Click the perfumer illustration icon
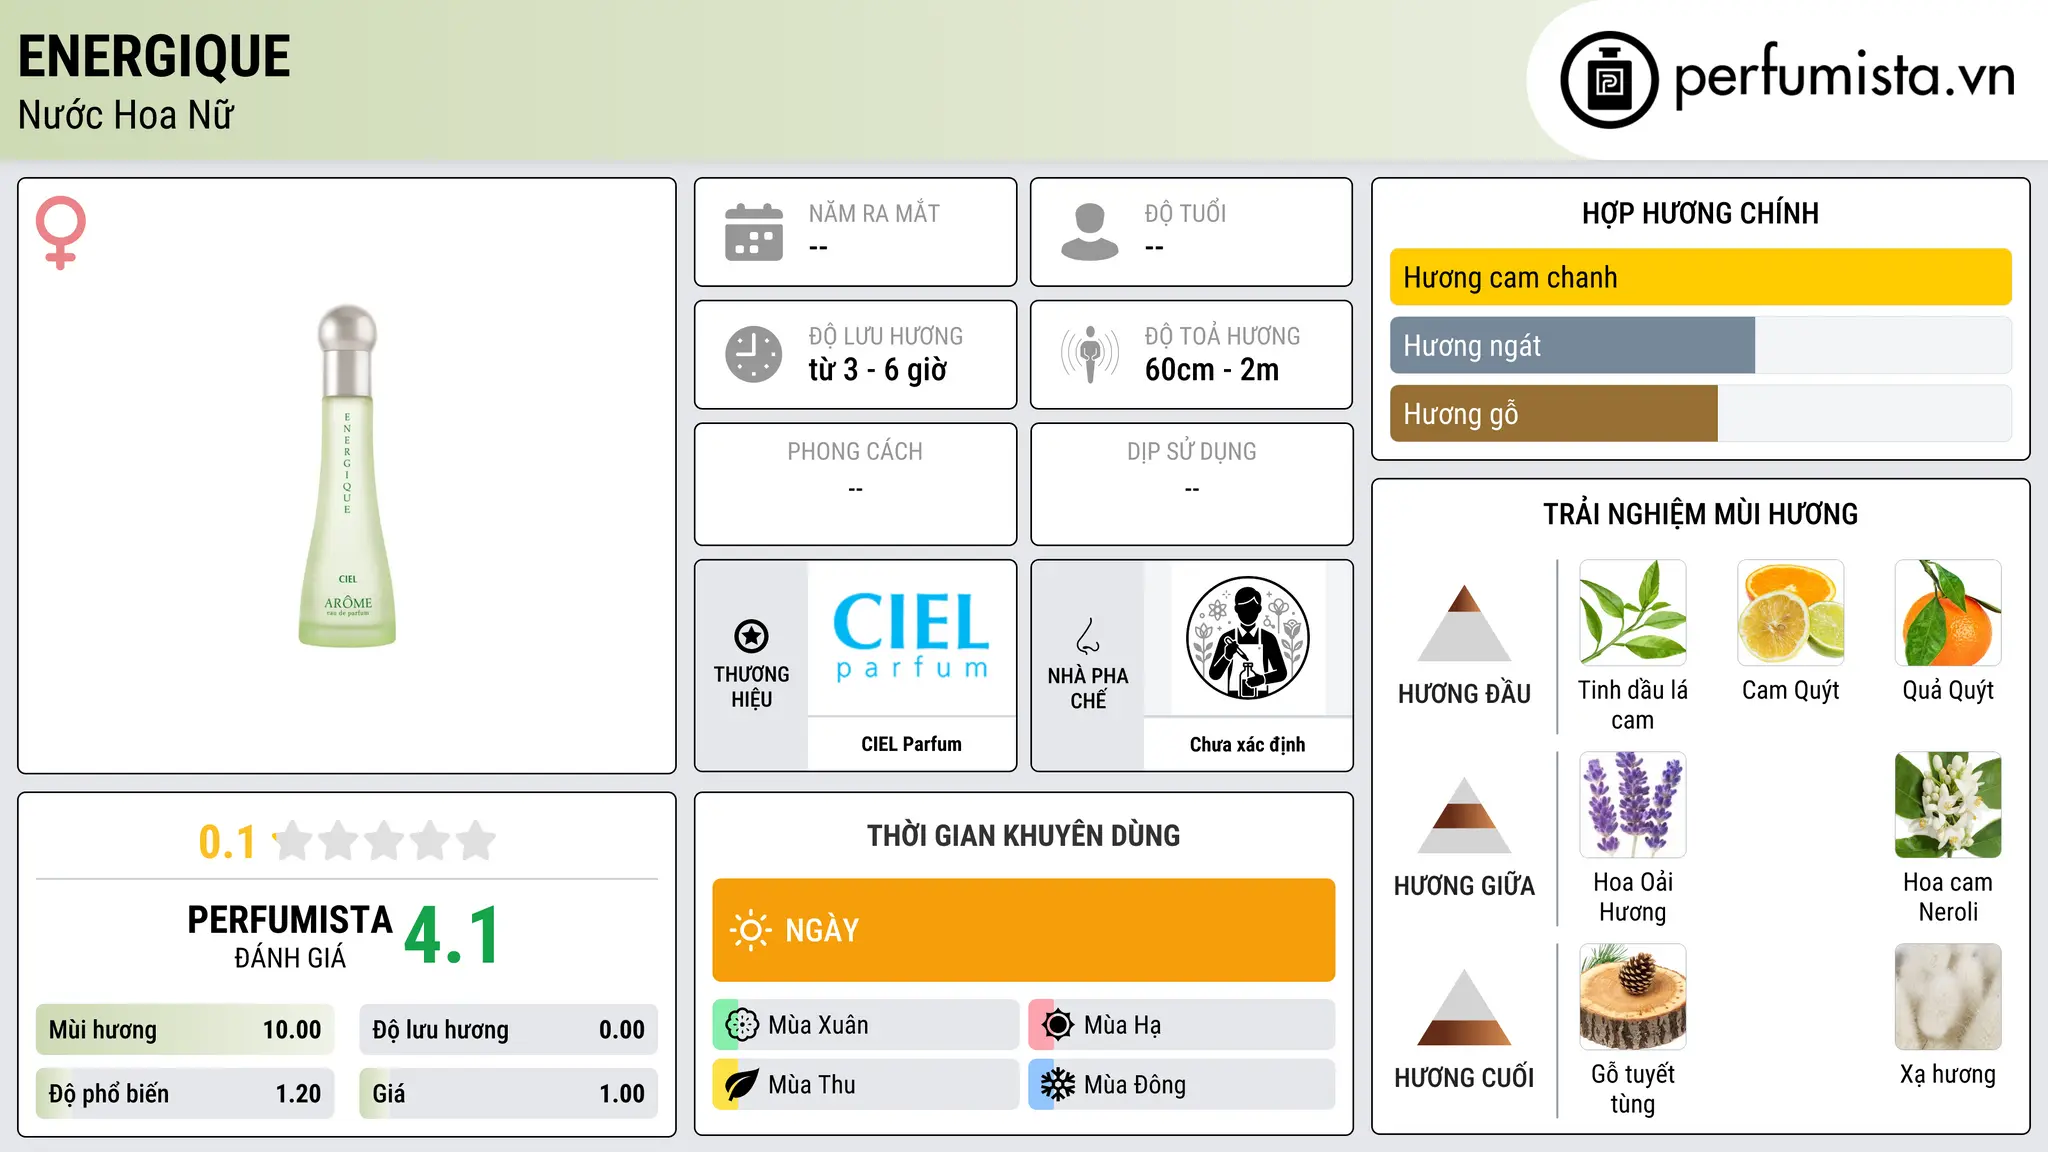Image resolution: width=2048 pixels, height=1152 pixels. pos(1247,638)
